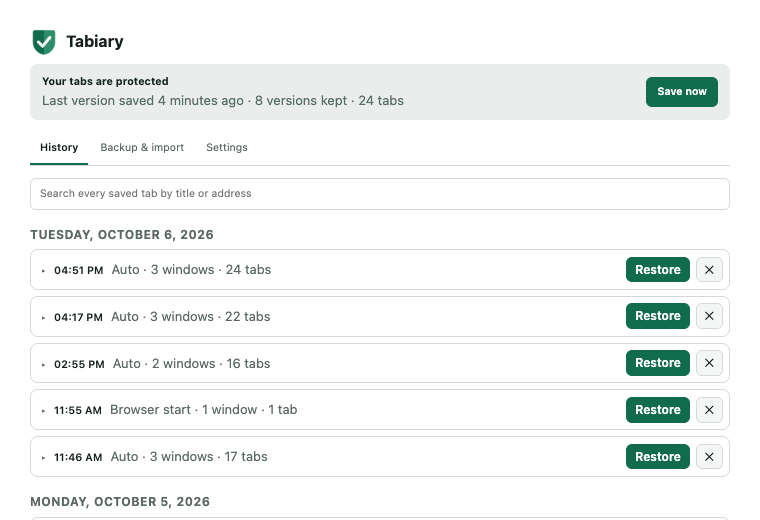Click the 11:55 AM timestamp
This screenshot has width=760, height=520.
click(x=78, y=410)
